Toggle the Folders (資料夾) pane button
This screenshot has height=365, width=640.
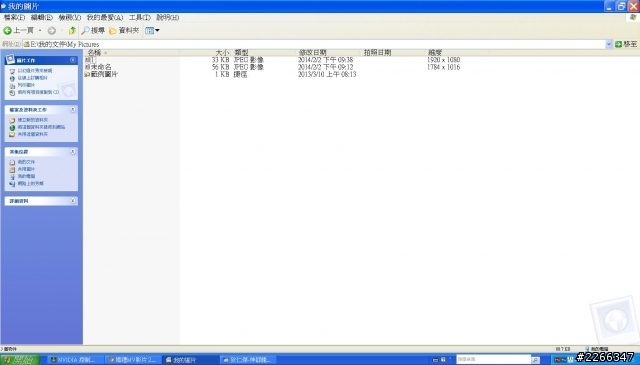click(x=124, y=31)
